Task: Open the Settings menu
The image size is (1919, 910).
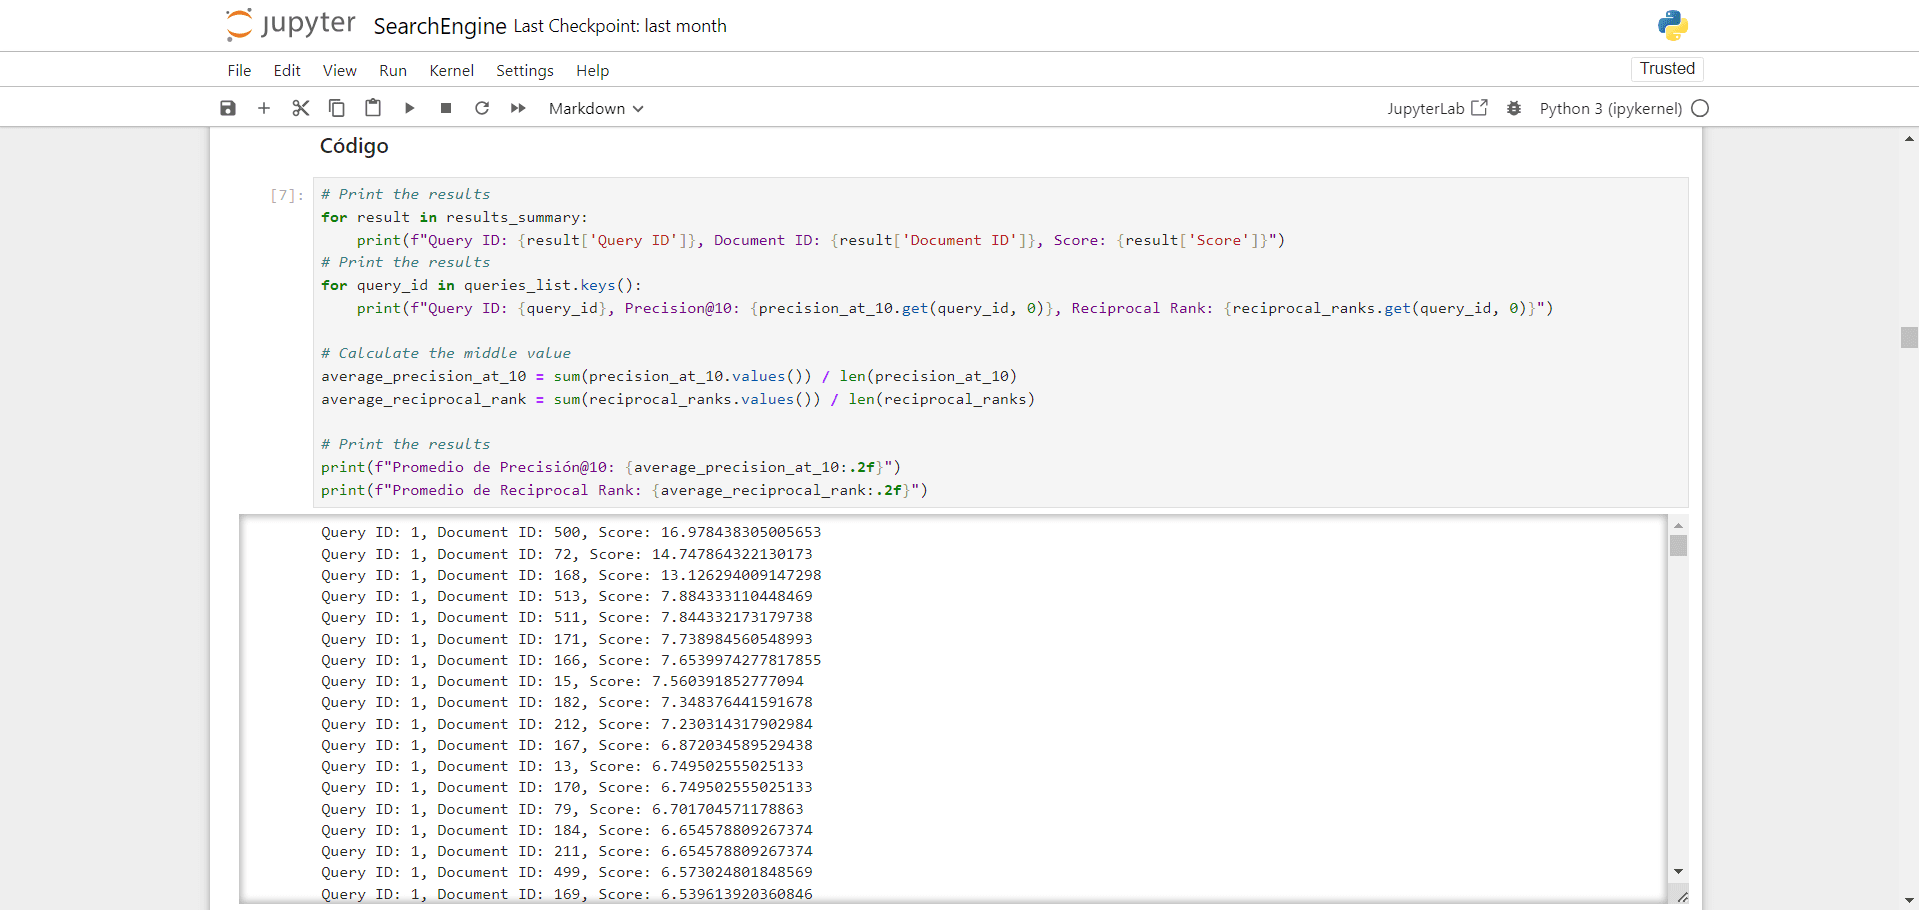Action: [x=524, y=70]
